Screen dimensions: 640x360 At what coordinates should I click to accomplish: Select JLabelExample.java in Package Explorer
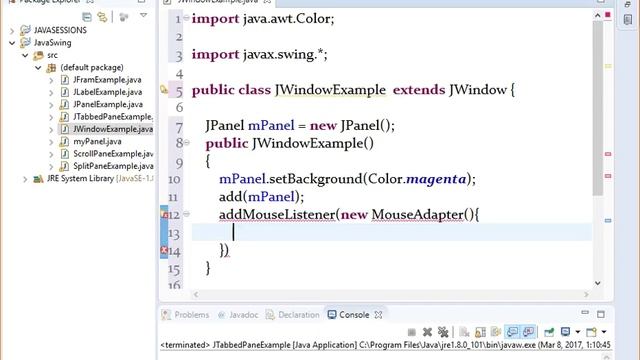coord(108,92)
